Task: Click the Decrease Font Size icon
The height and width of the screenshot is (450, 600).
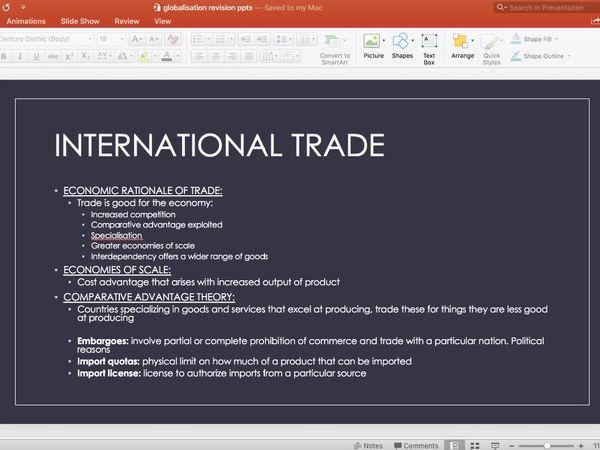Action: (x=153, y=39)
